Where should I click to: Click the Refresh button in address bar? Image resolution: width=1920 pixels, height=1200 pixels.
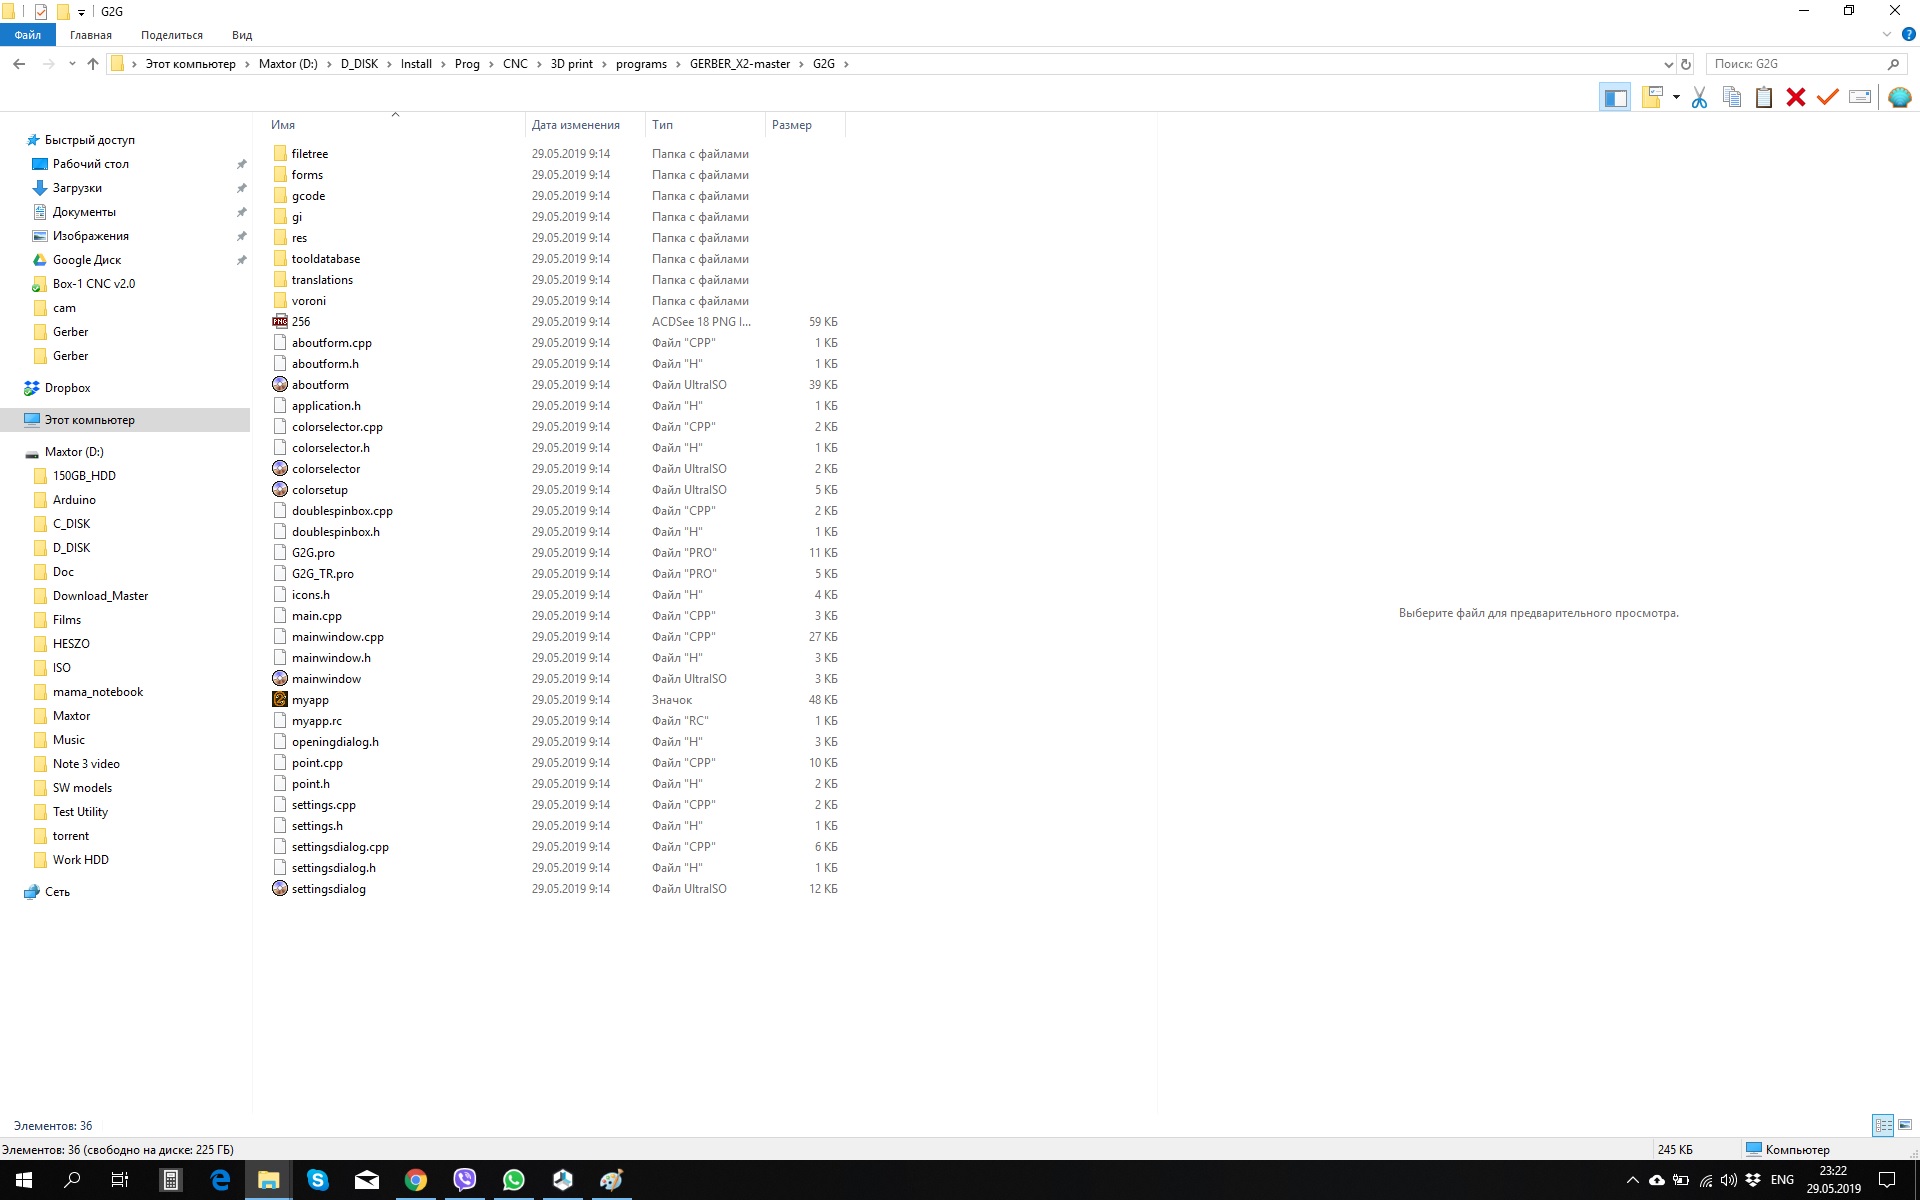[x=1686, y=64]
